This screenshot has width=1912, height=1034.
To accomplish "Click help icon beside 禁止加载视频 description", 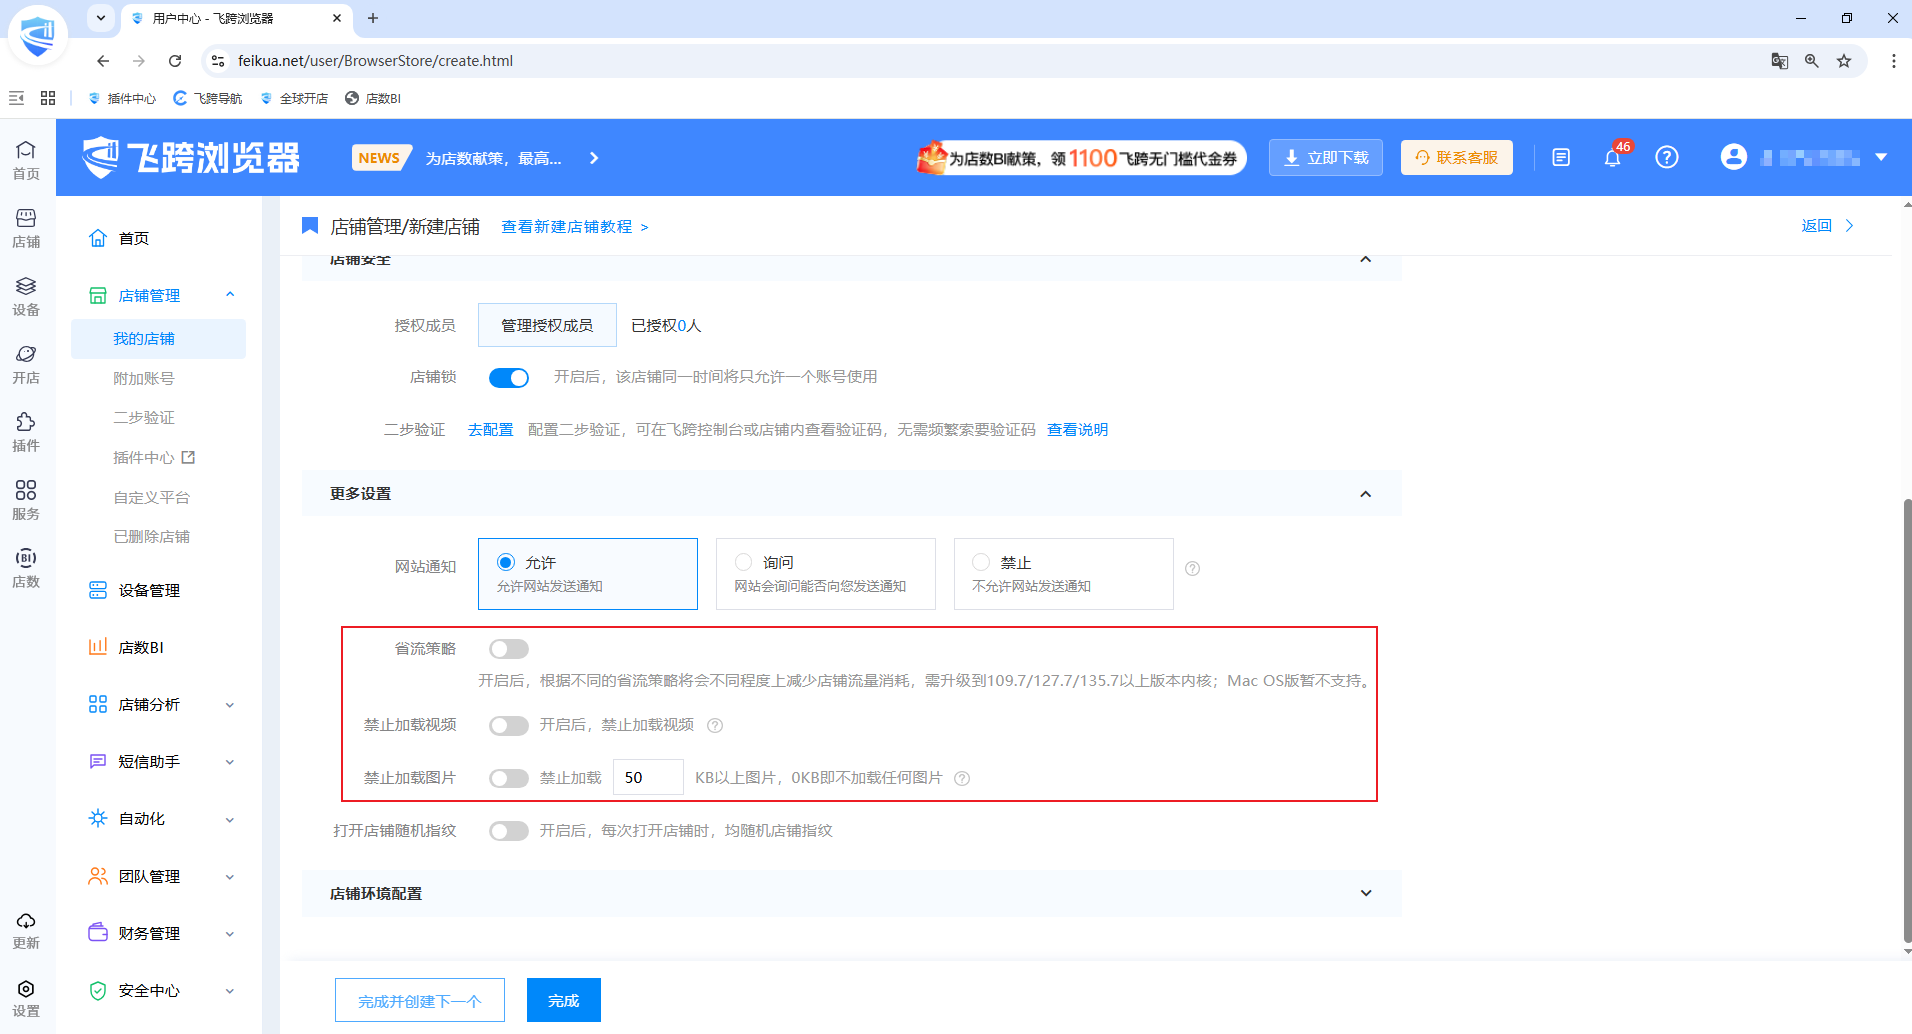I will click(x=715, y=726).
